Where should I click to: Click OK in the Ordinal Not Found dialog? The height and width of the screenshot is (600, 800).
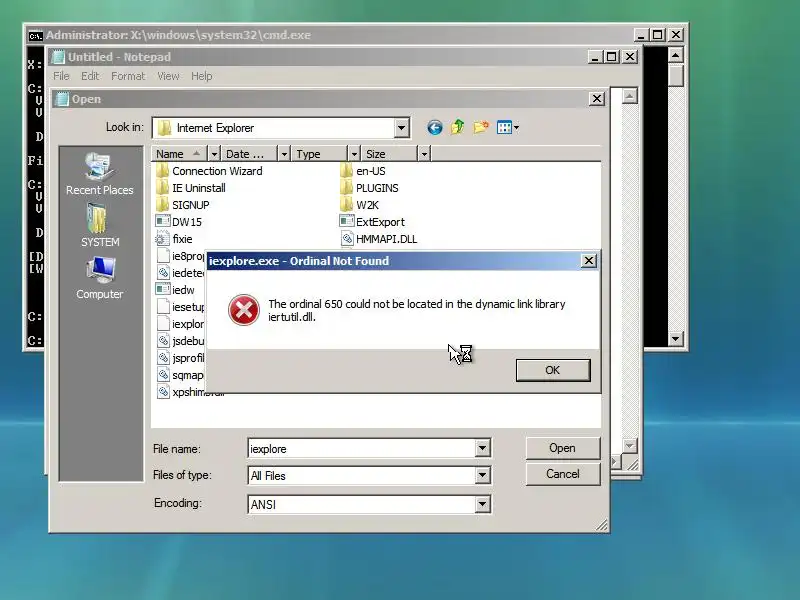coord(553,370)
